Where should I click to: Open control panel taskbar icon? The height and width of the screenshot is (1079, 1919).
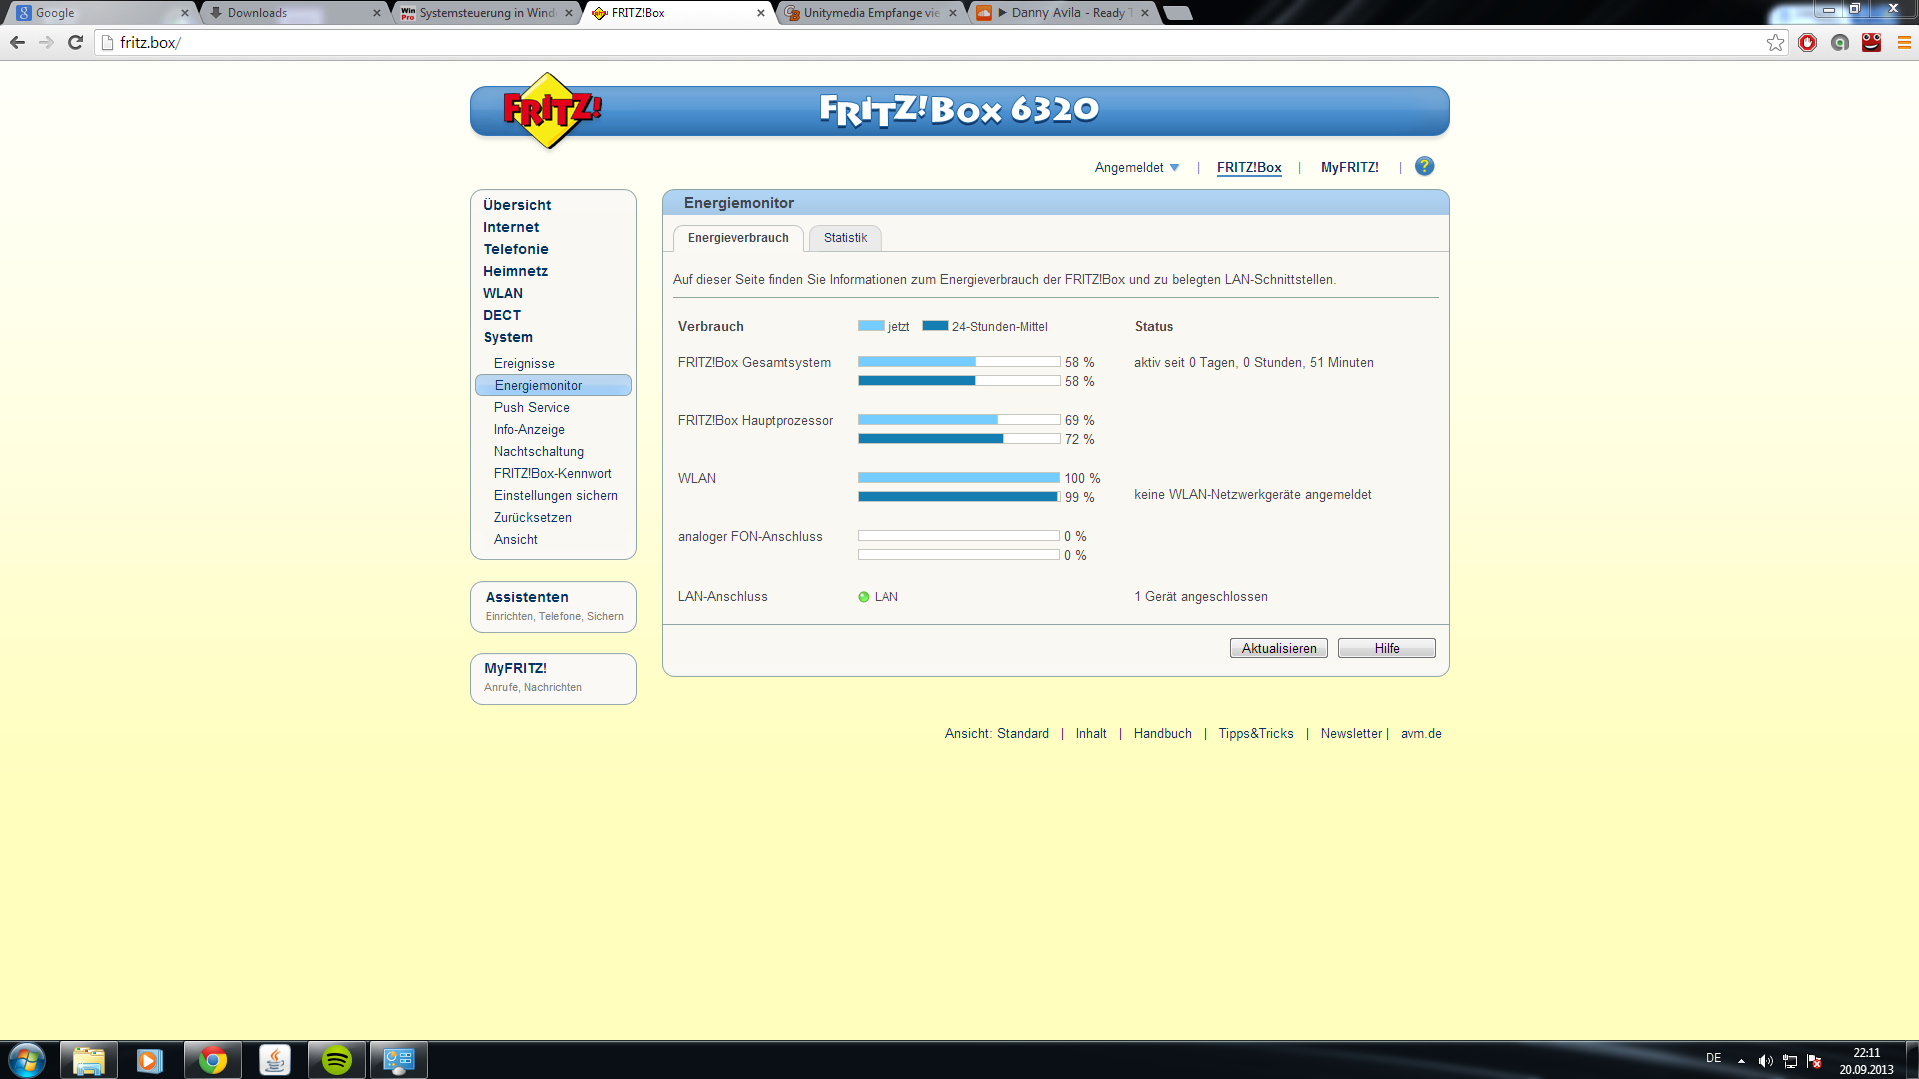point(398,1060)
